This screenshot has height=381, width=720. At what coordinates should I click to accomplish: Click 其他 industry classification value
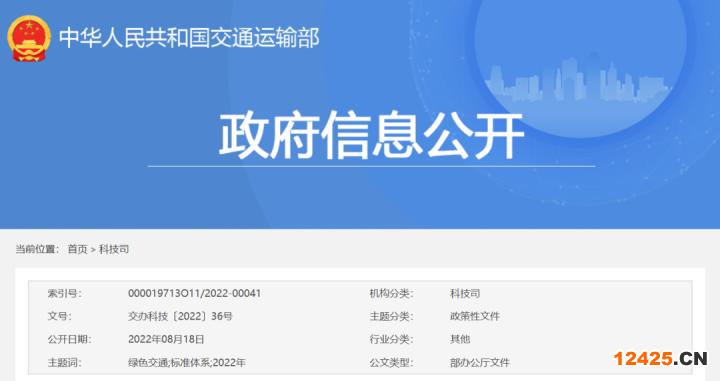[x=460, y=339]
